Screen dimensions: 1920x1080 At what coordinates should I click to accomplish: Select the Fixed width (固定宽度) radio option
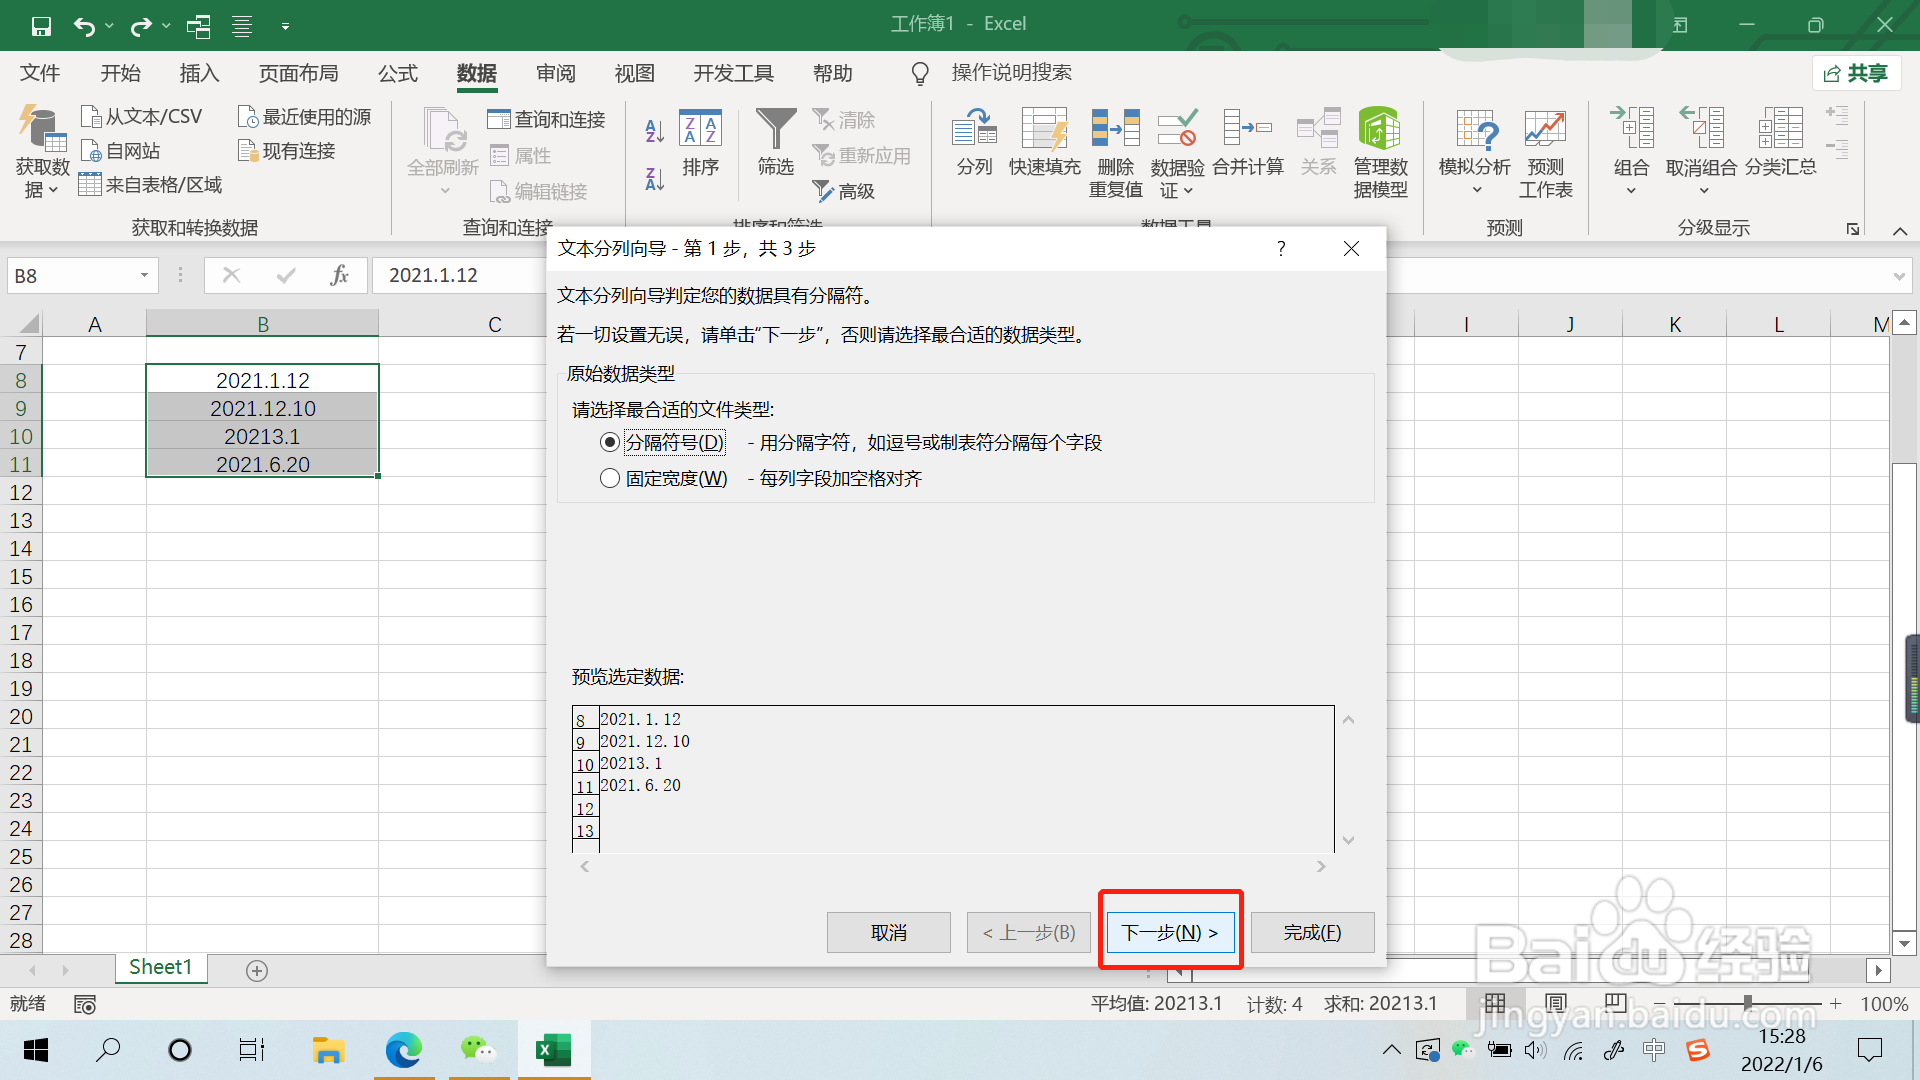coord(610,478)
